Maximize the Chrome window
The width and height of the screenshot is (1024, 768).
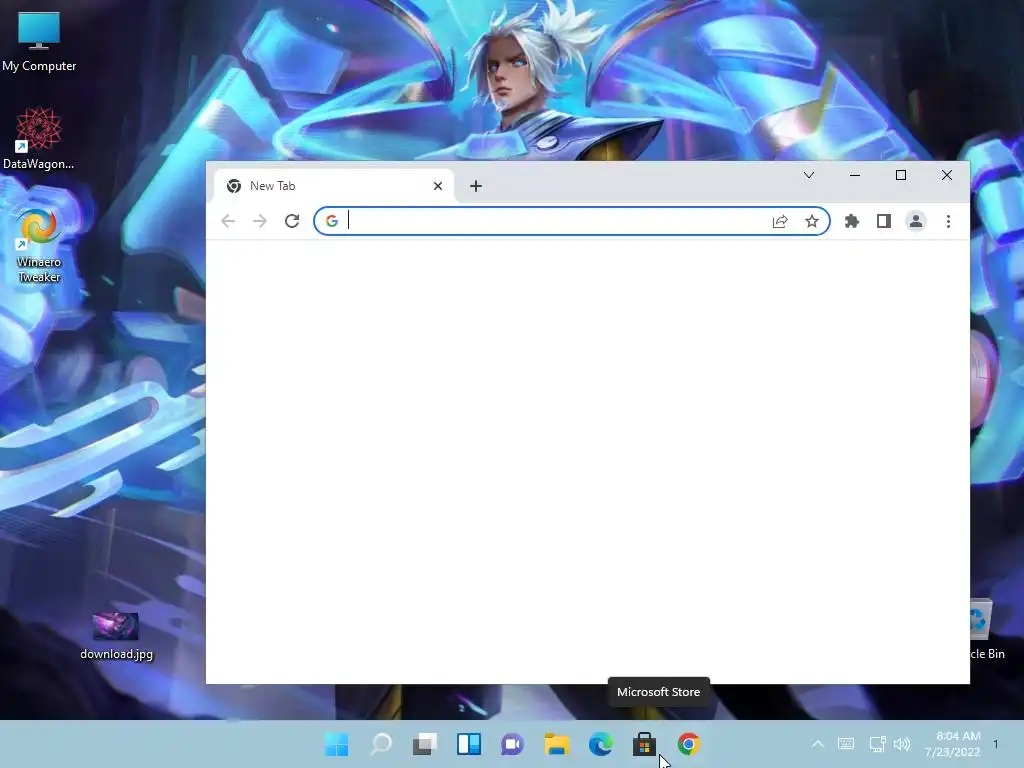point(901,175)
